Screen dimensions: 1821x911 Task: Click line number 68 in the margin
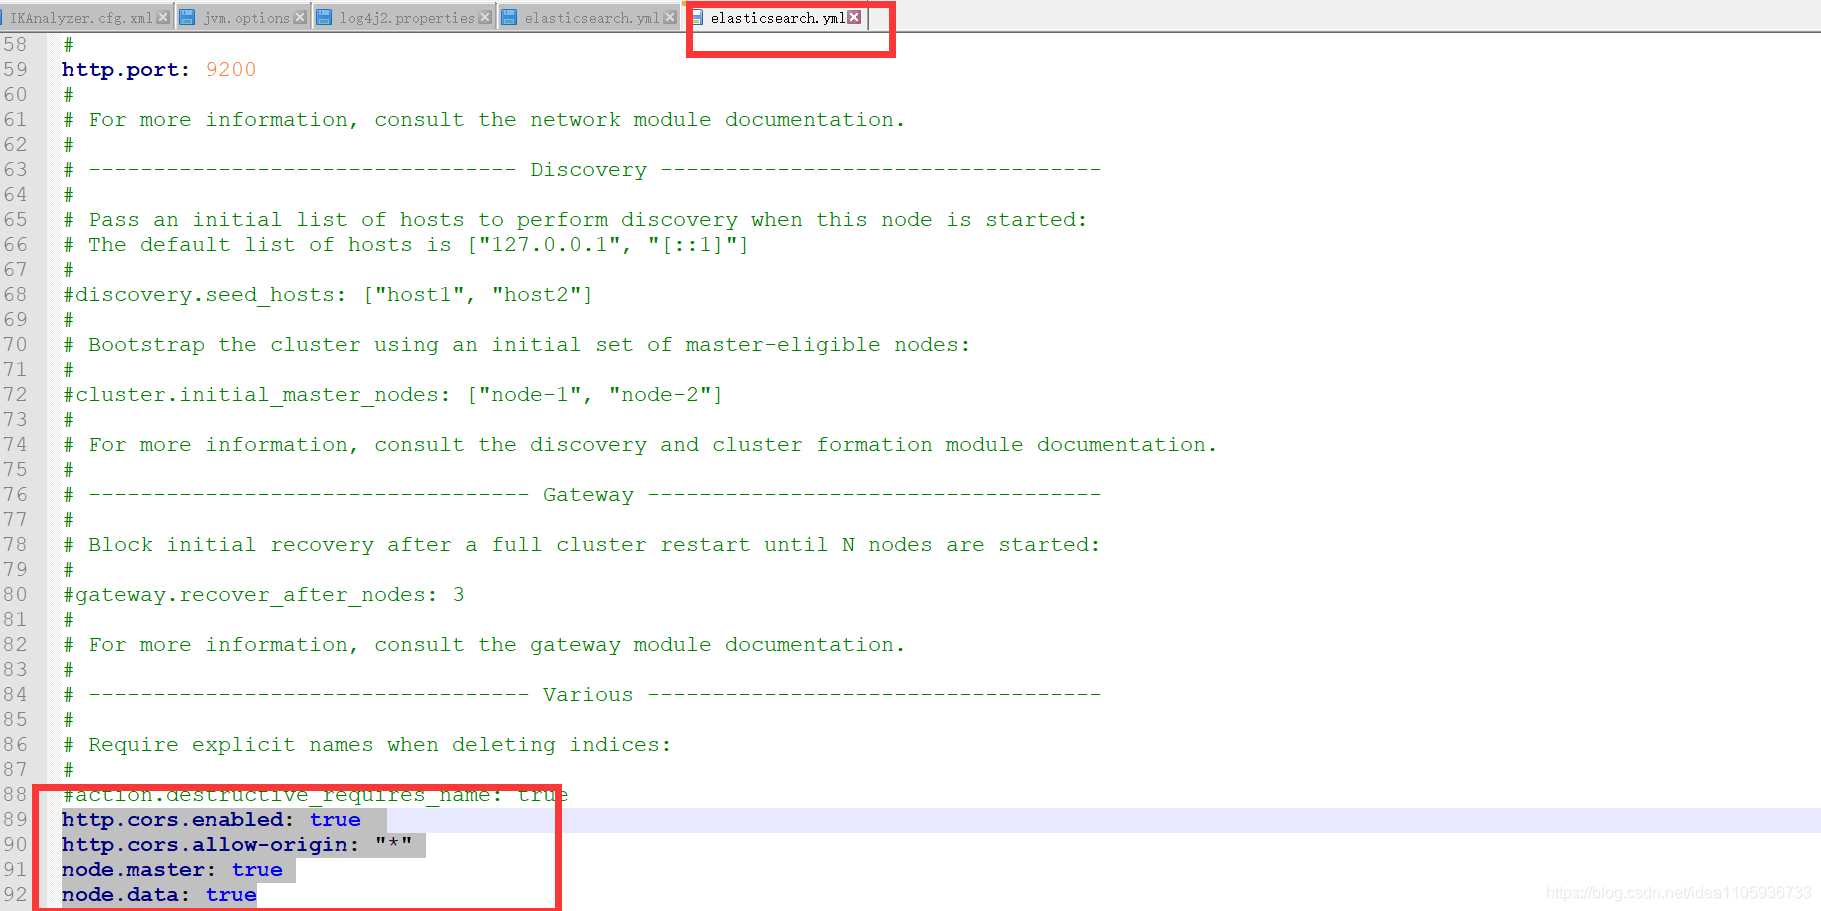(16, 294)
